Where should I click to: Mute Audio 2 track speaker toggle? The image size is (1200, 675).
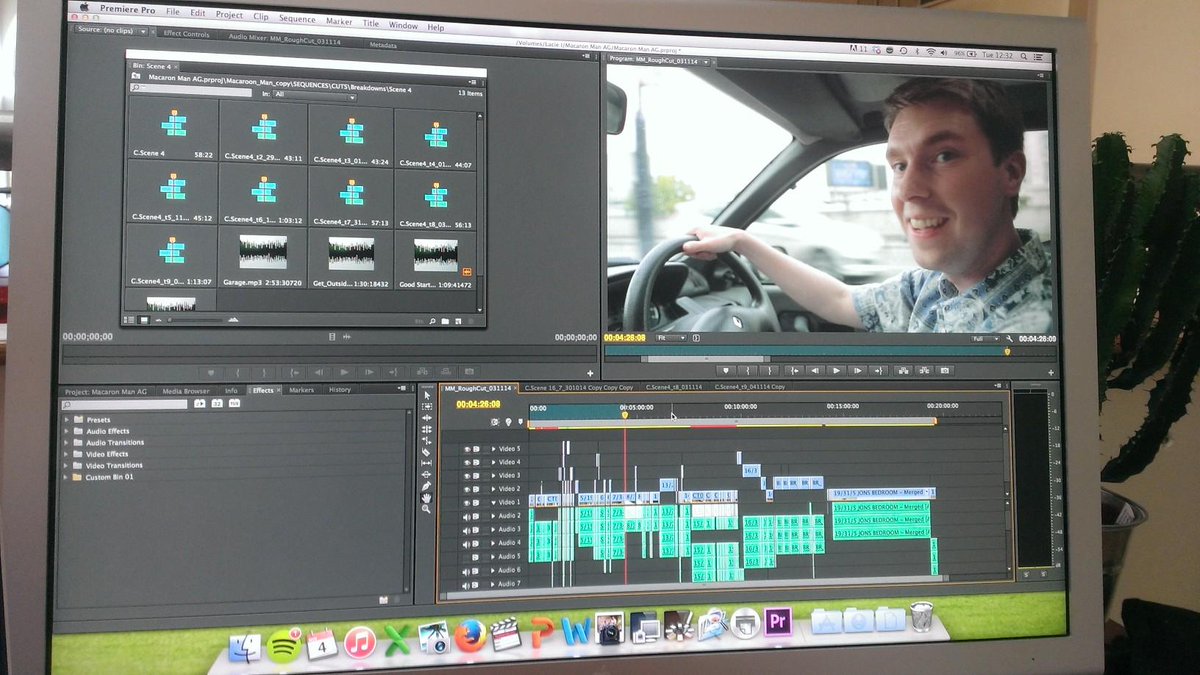pyautogui.click(x=467, y=516)
